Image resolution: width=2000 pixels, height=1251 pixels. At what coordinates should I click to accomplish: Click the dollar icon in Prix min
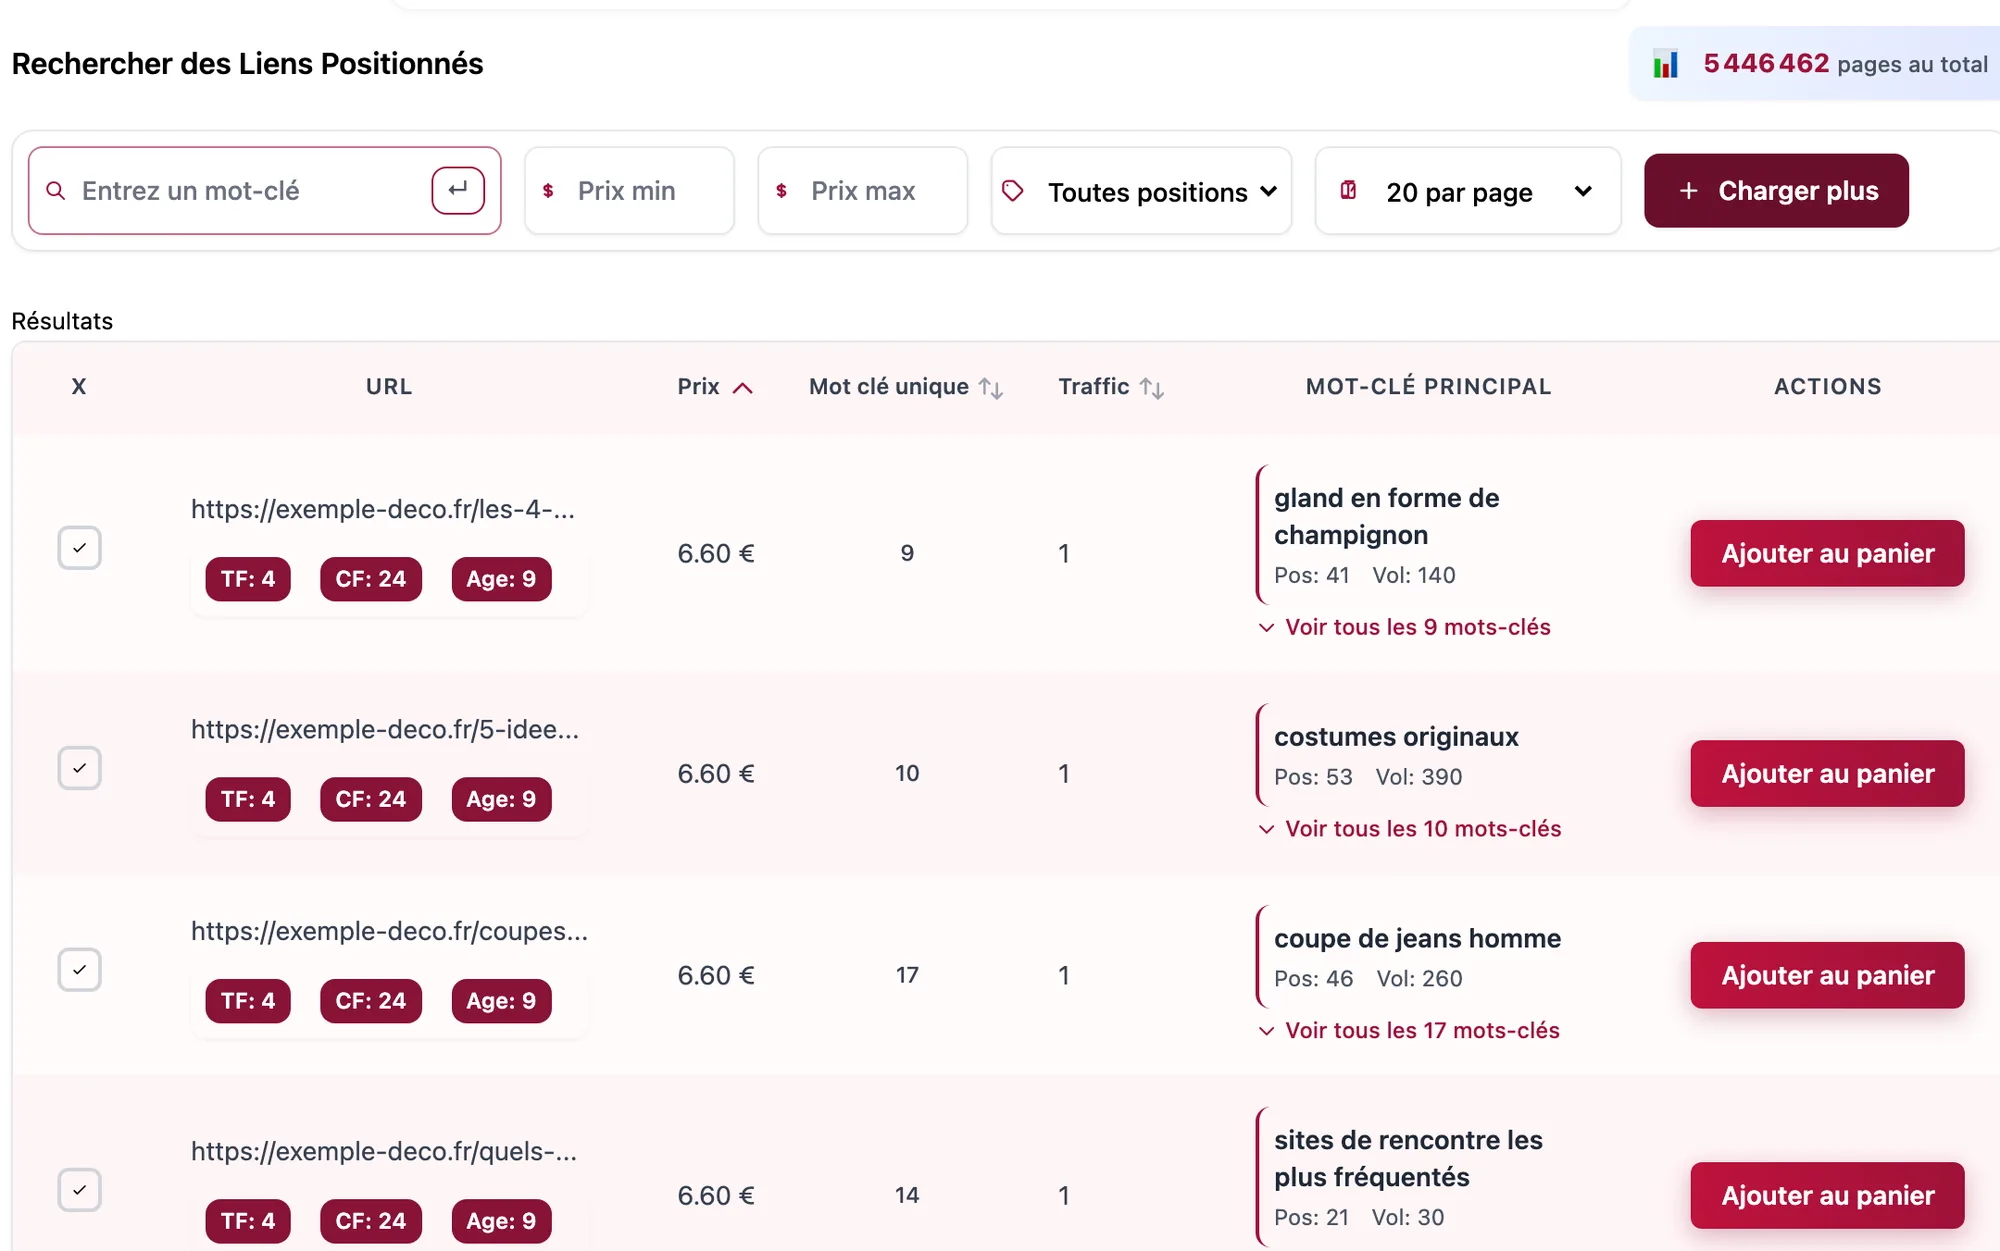coord(548,190)
